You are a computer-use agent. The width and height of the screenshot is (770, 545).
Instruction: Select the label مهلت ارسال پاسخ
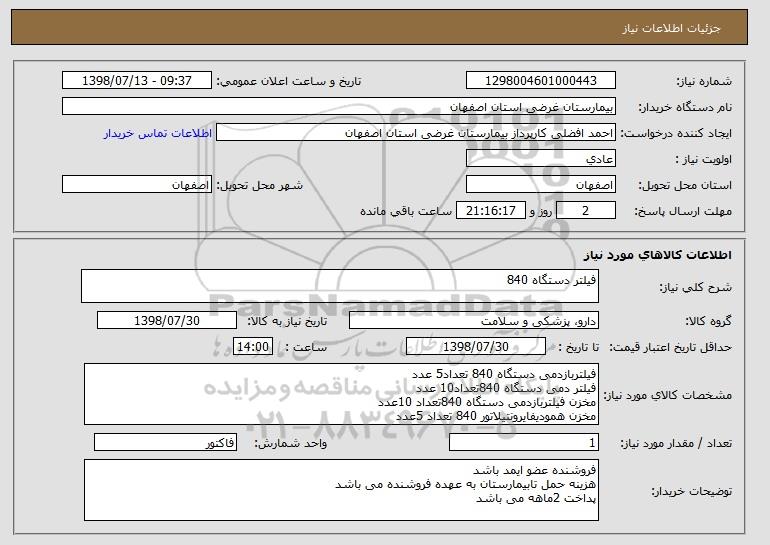coord(683,211)
